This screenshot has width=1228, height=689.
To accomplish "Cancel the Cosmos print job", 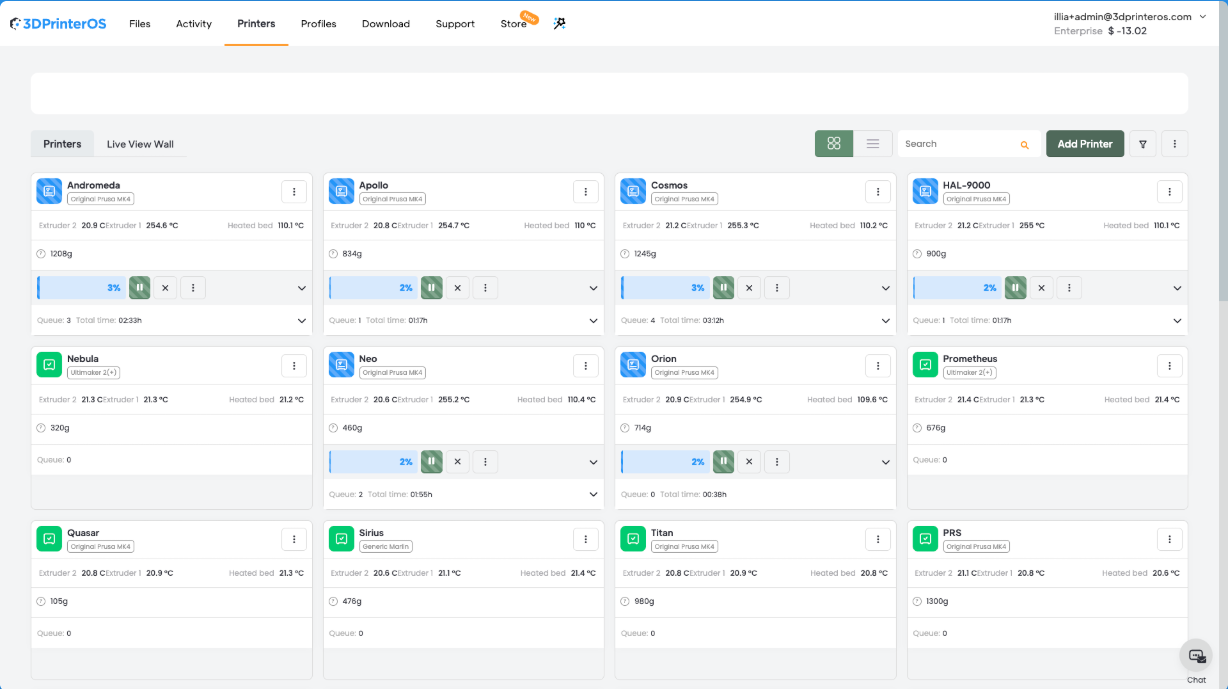I will pyautogui.click(x=749, y=288).
